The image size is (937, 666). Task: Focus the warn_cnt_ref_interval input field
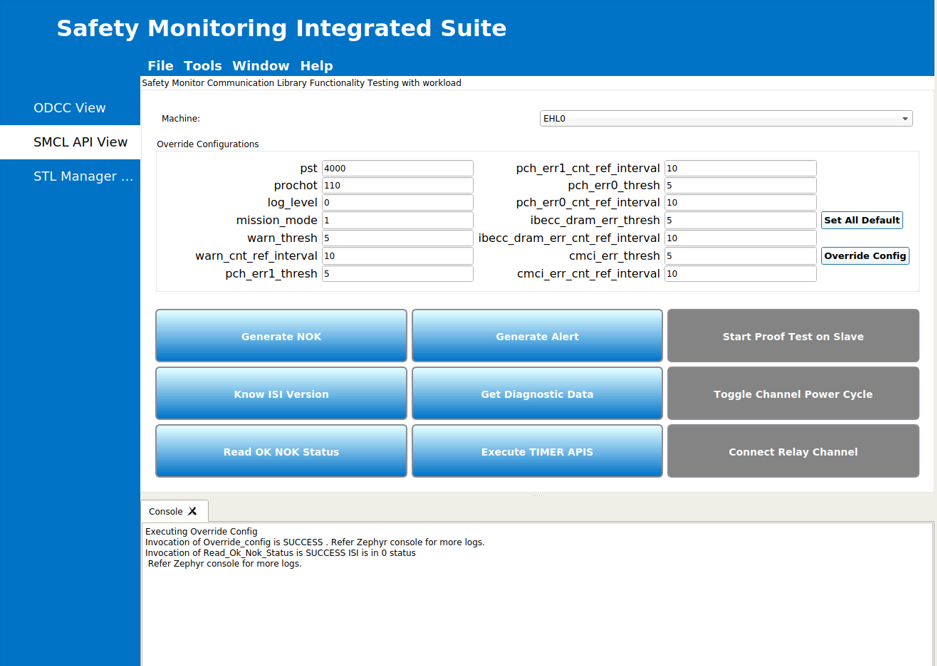pos(397,256)
